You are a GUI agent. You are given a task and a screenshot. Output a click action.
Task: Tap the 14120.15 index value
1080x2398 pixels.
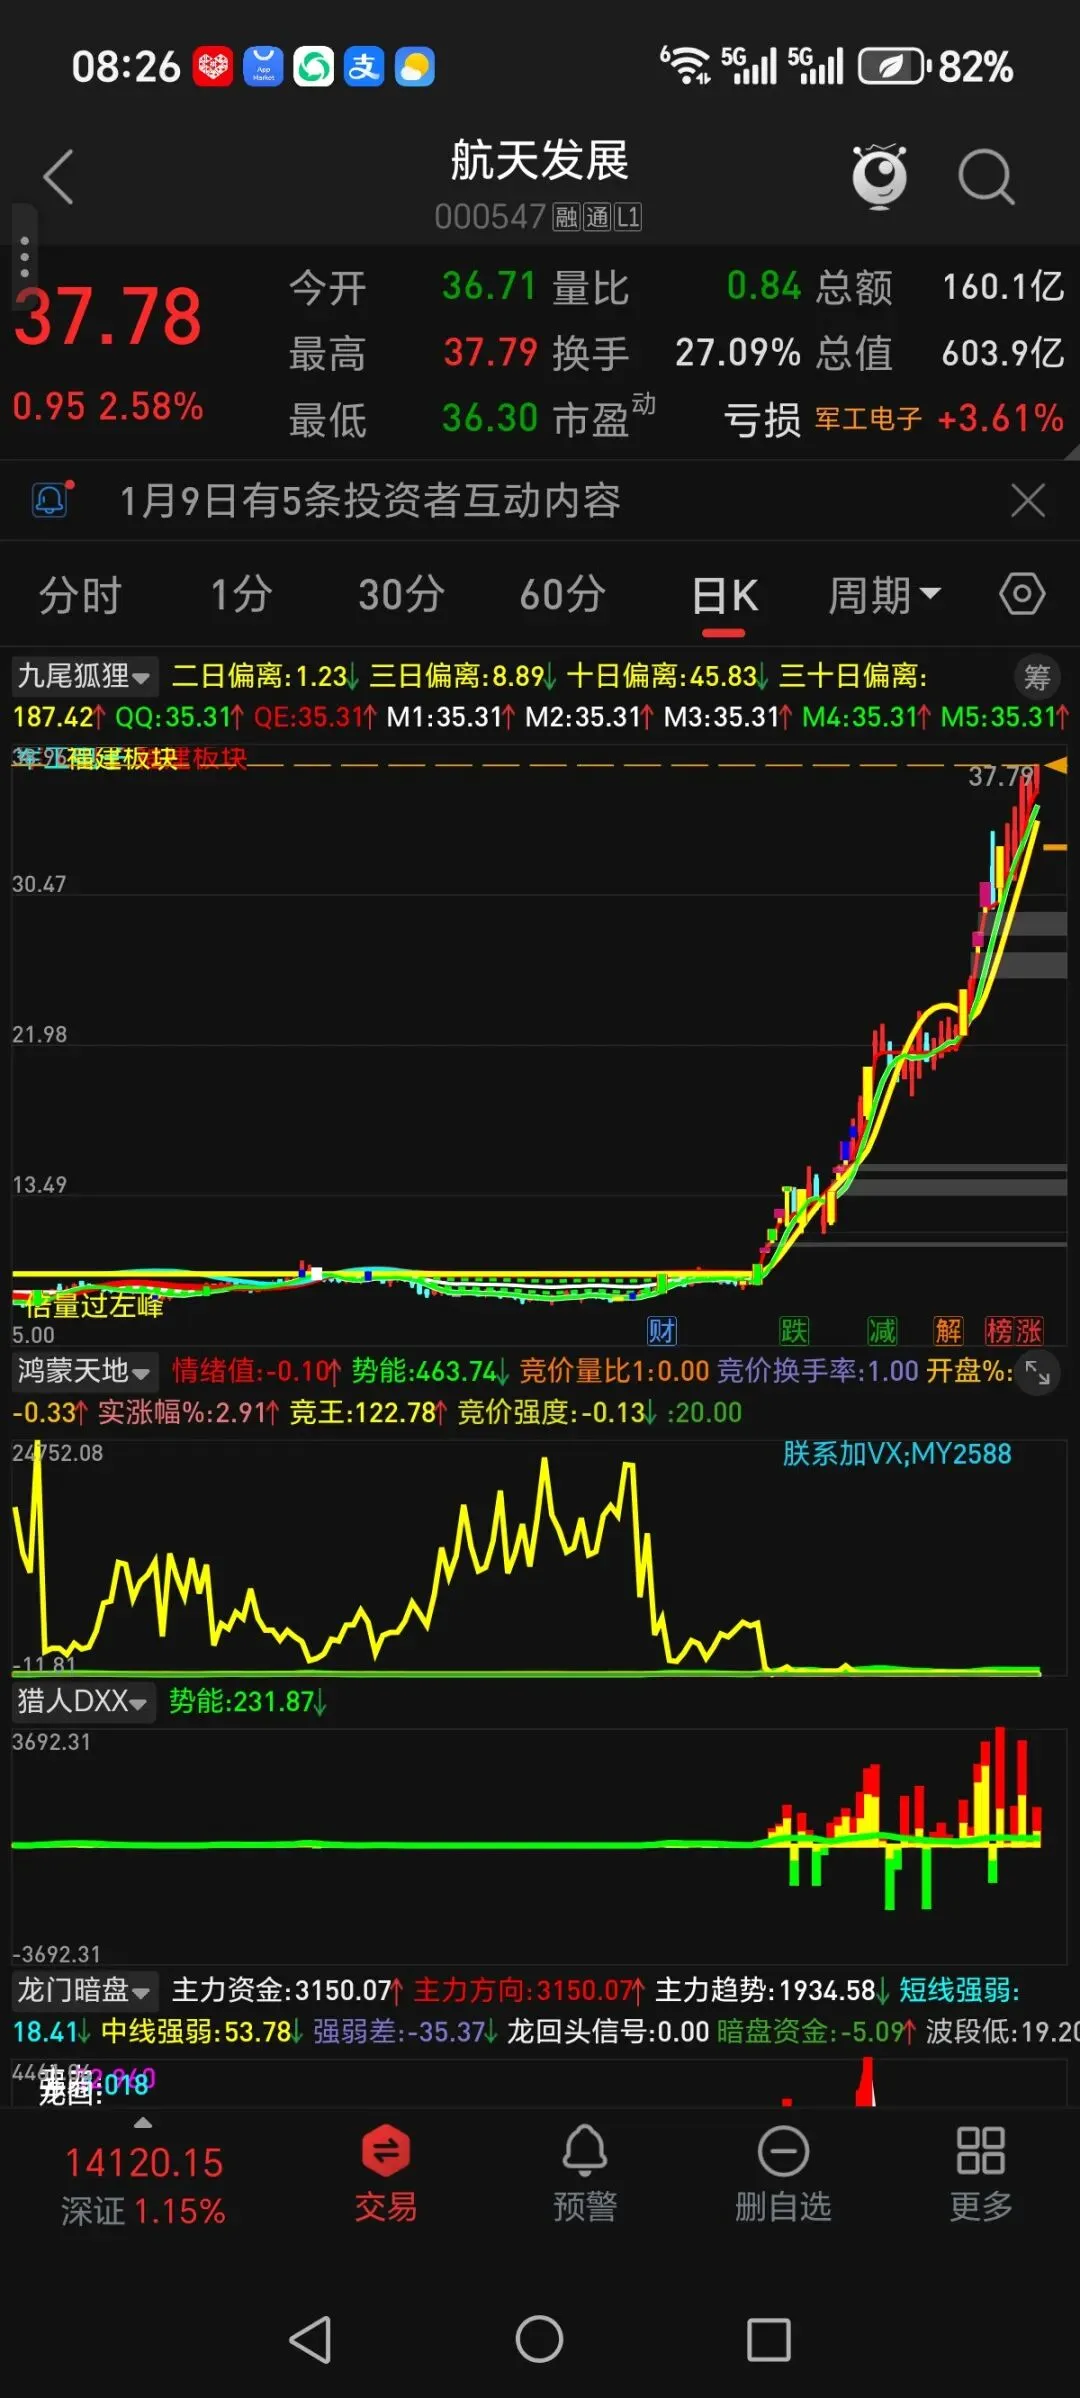tap(144, 2162)
